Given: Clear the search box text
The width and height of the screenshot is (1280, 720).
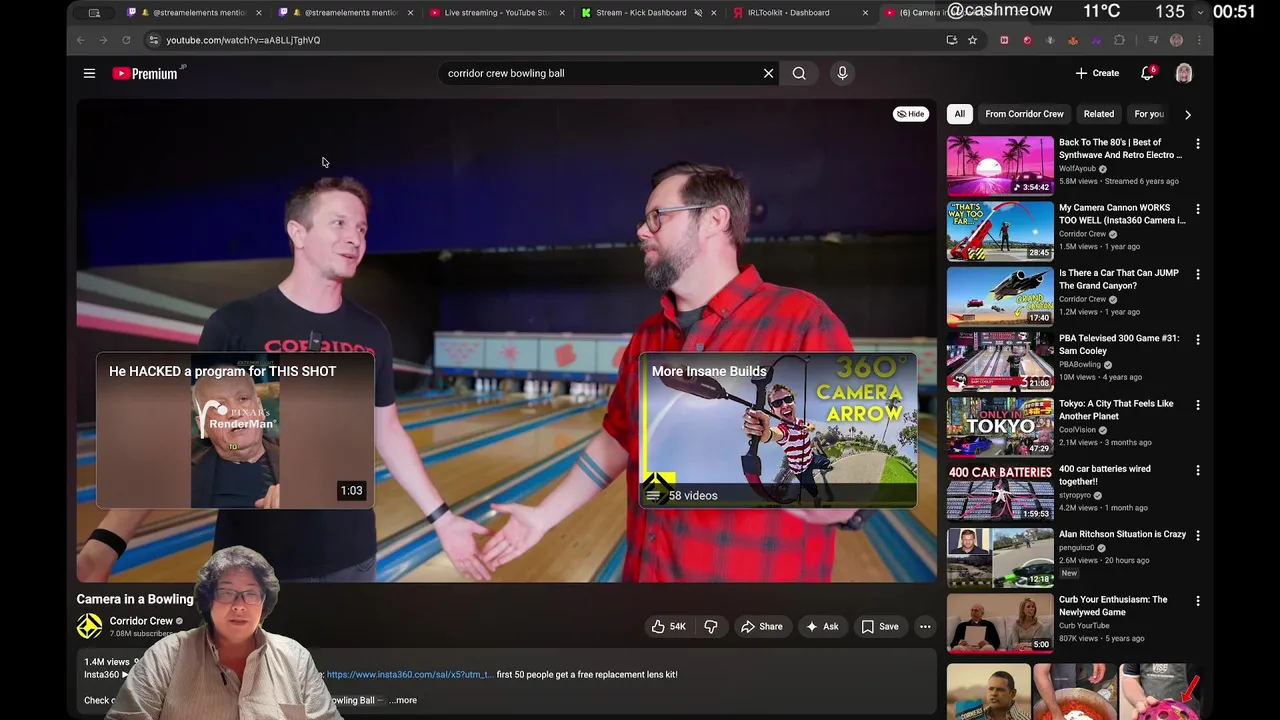Looking at the screenshot, I should coord(768,73).
